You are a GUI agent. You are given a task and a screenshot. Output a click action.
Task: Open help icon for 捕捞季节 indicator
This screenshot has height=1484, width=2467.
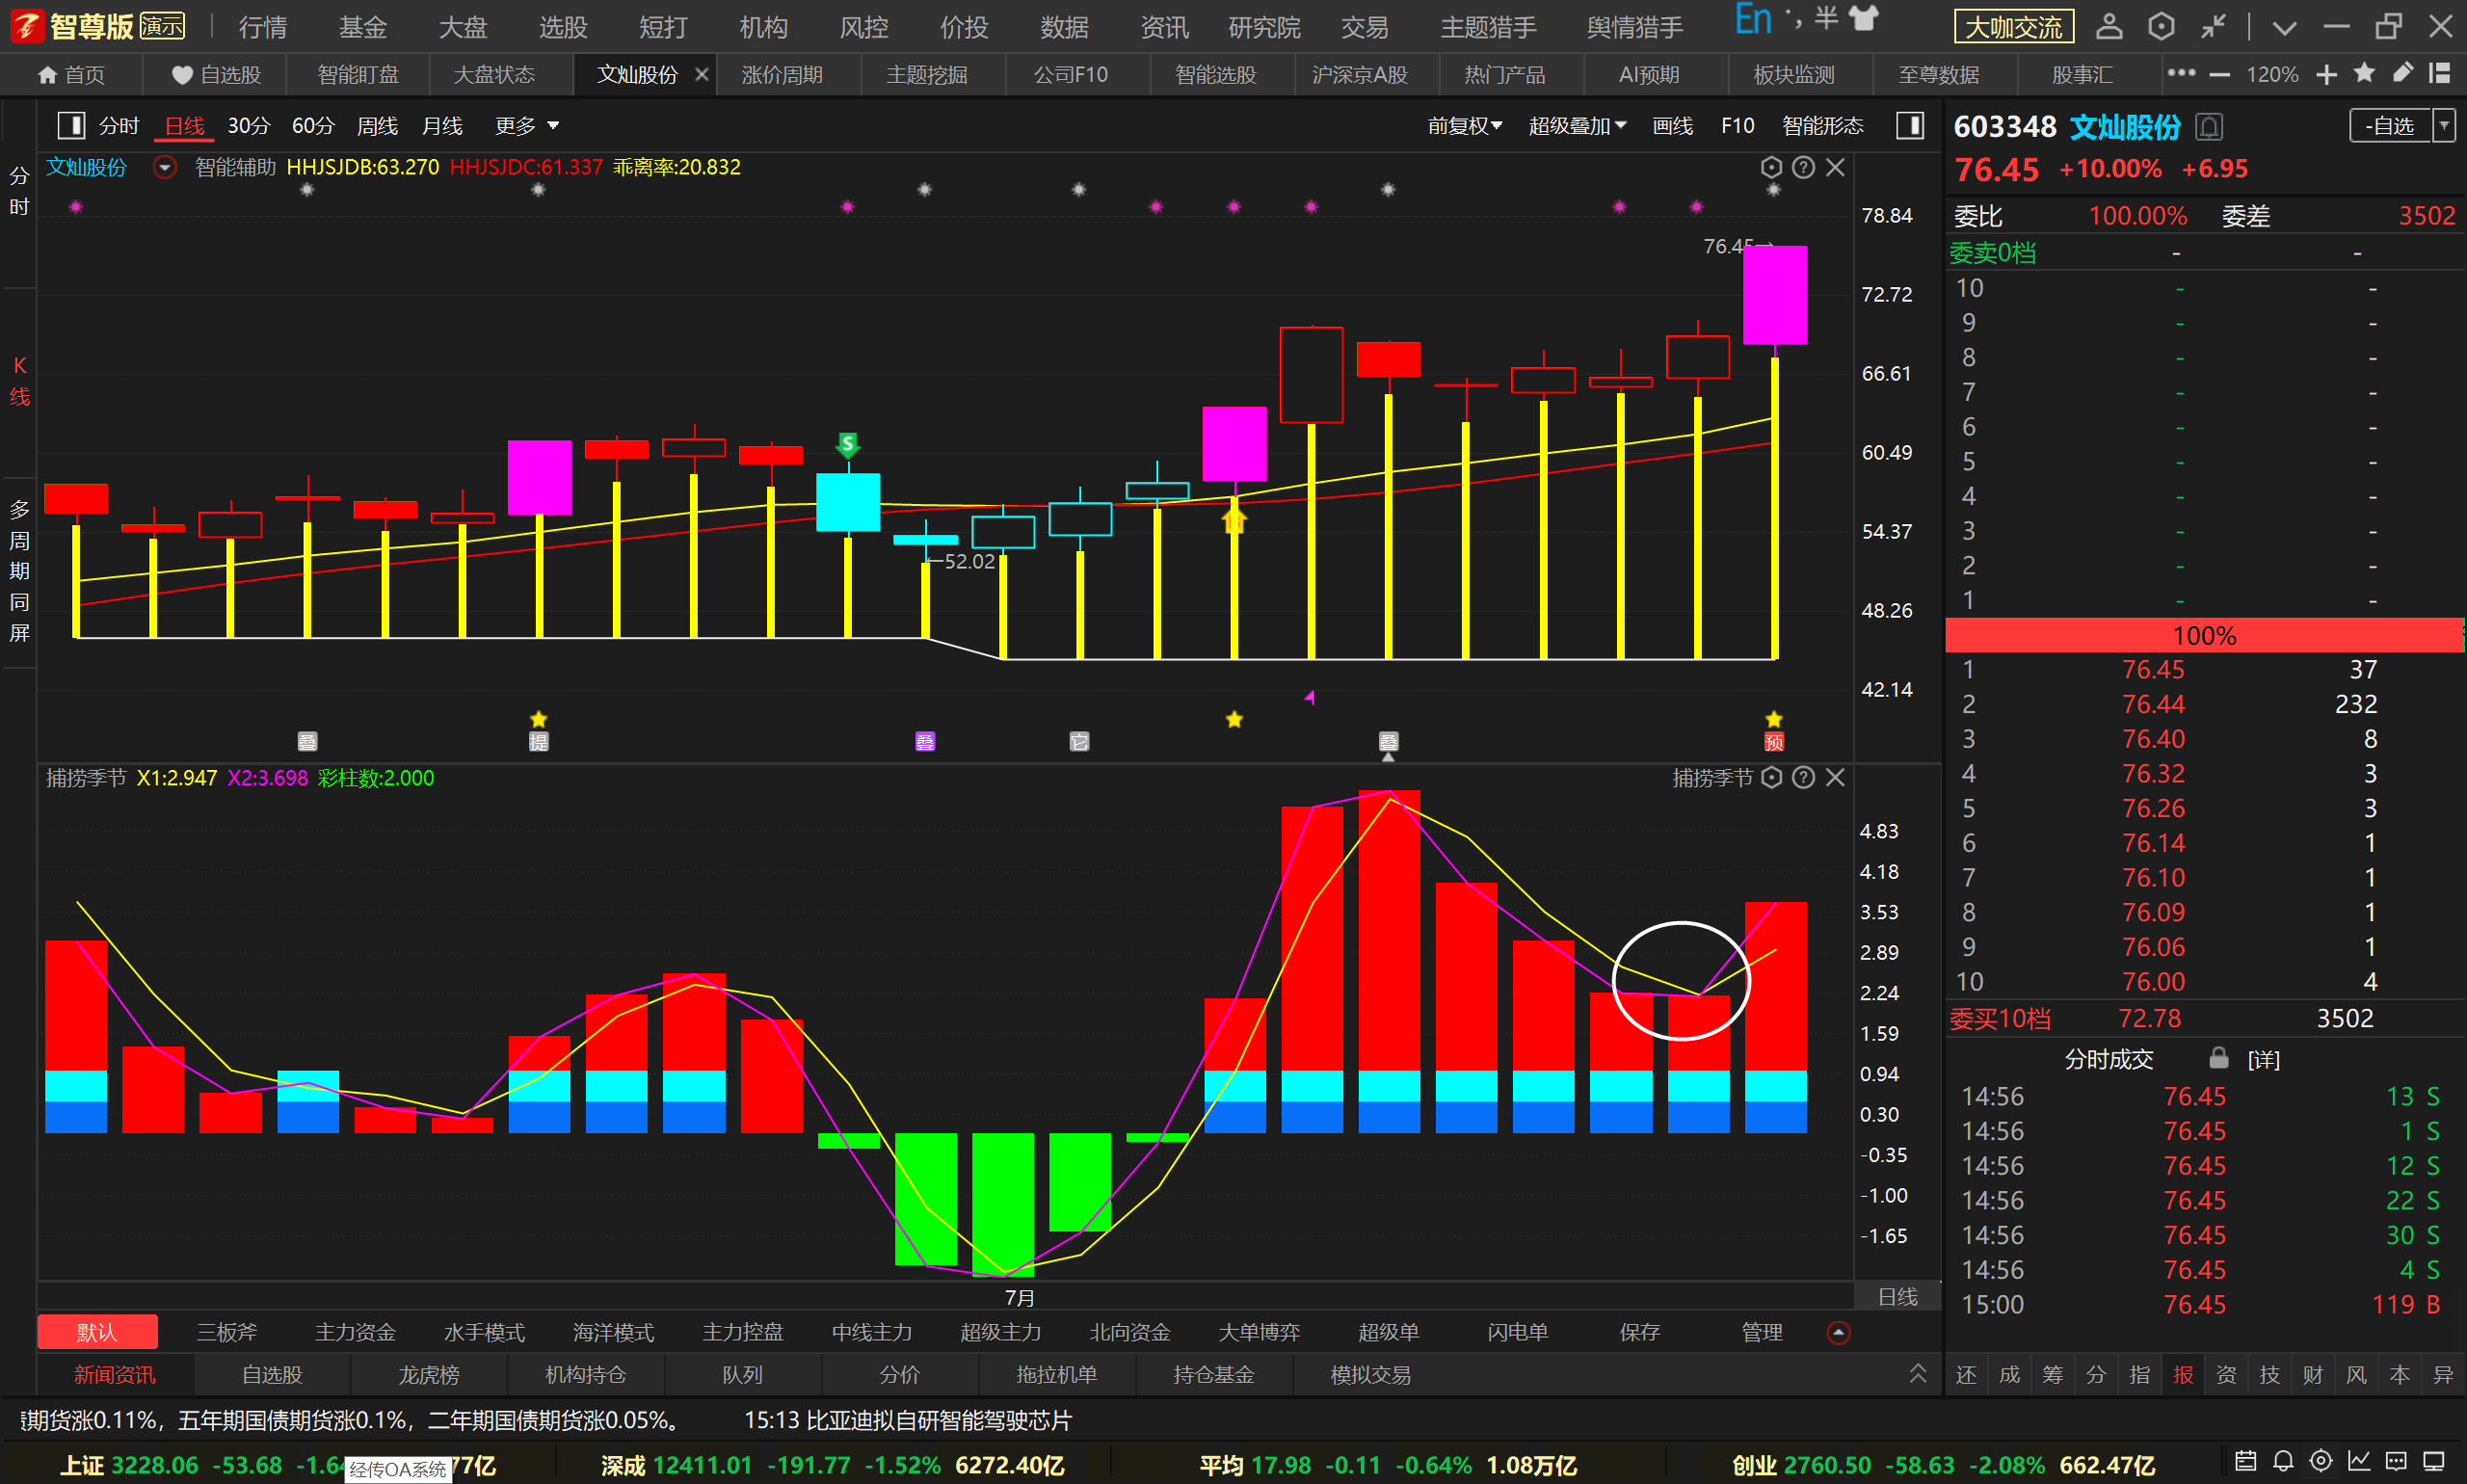pos(1803,777)
